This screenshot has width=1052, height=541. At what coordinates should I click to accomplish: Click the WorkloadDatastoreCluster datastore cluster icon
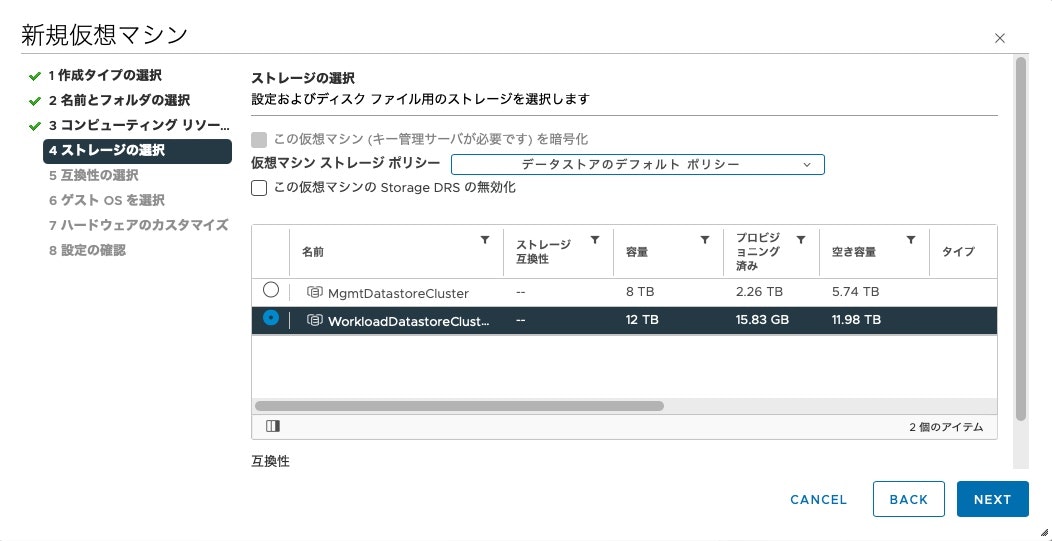tap(315, 320)
